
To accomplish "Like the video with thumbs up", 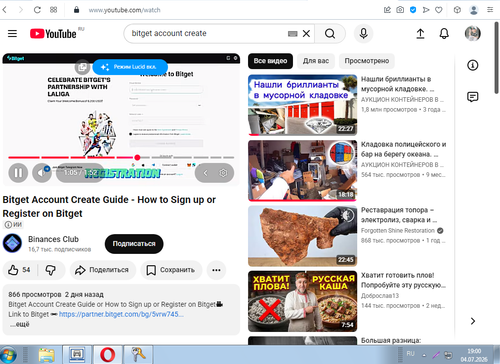I will tap(19, 270).
